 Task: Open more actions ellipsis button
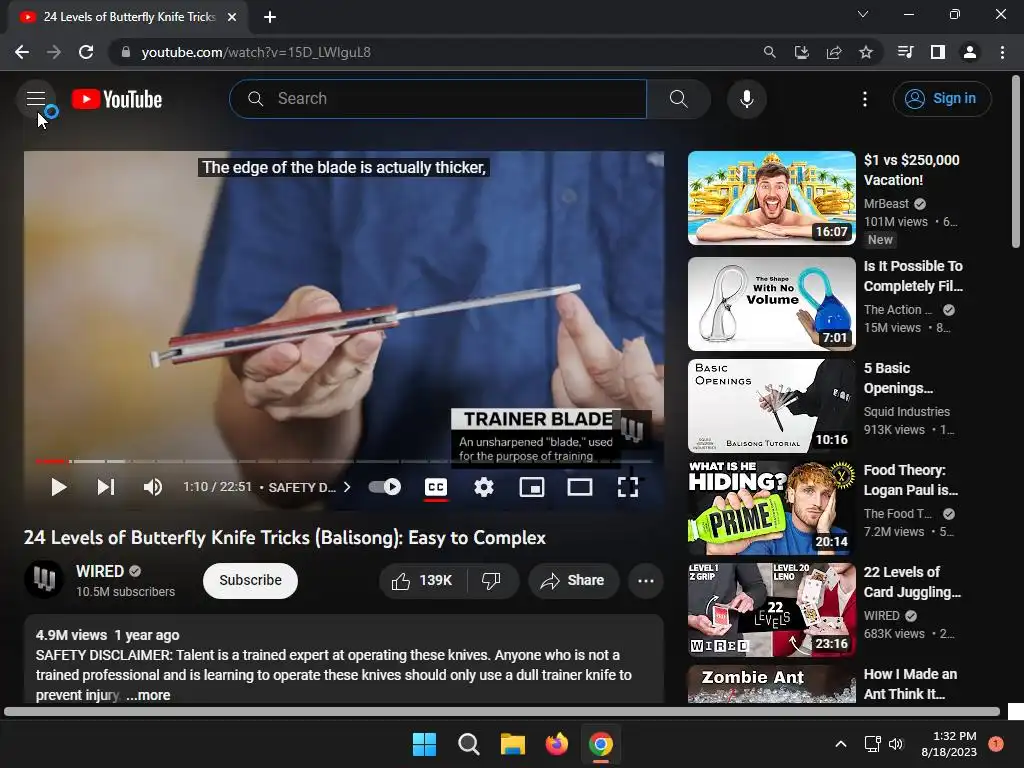pyautogui.click(x=646, y=581)
